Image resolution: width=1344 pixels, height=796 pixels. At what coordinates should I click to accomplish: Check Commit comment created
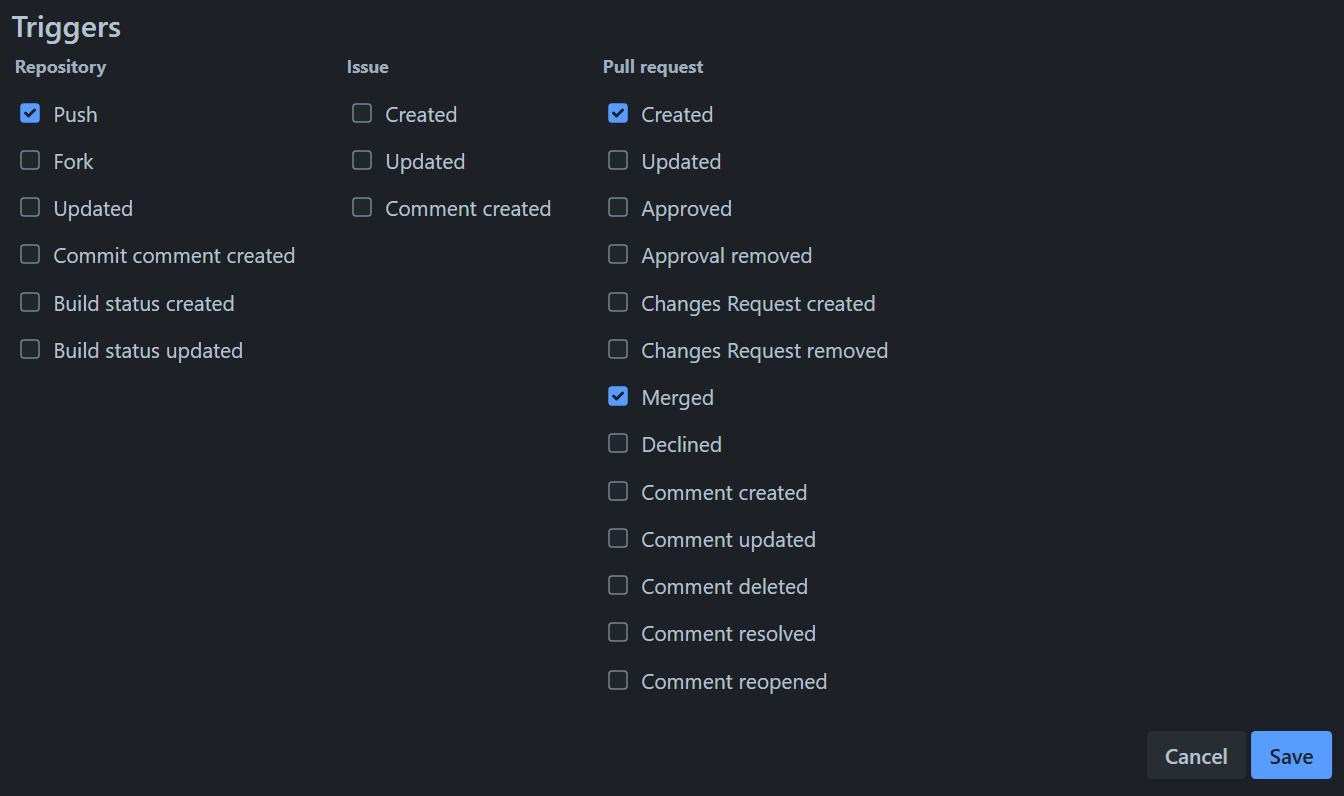[30, 255]
